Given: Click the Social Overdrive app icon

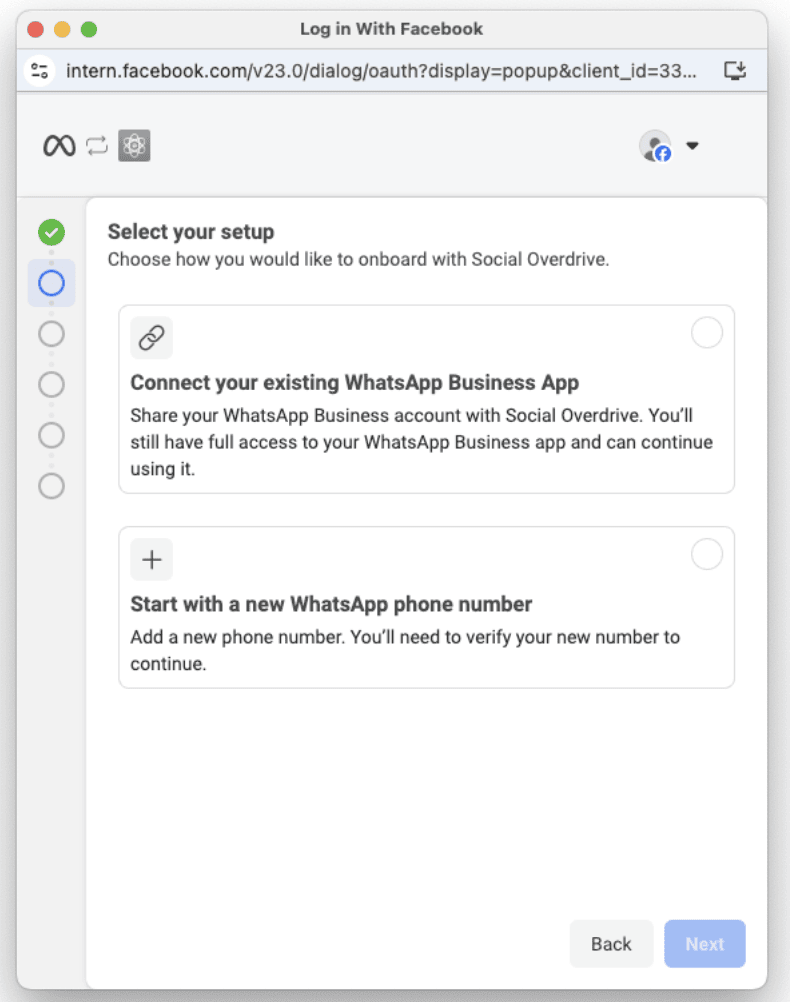Looking at the screenshot, I should 134,146.
